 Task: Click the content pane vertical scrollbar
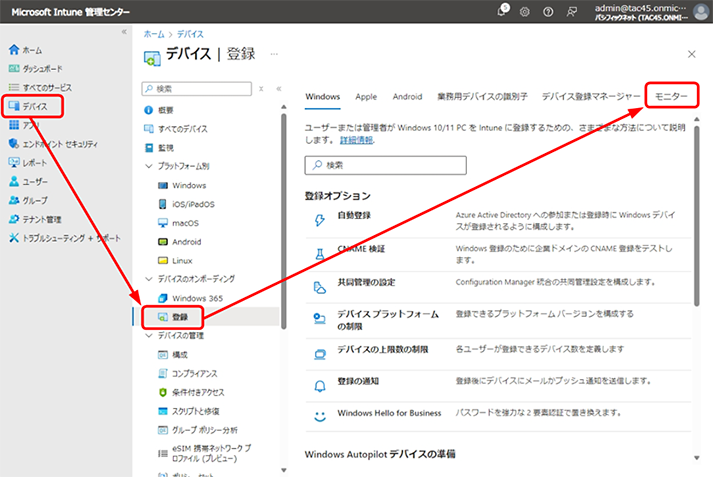697,216
